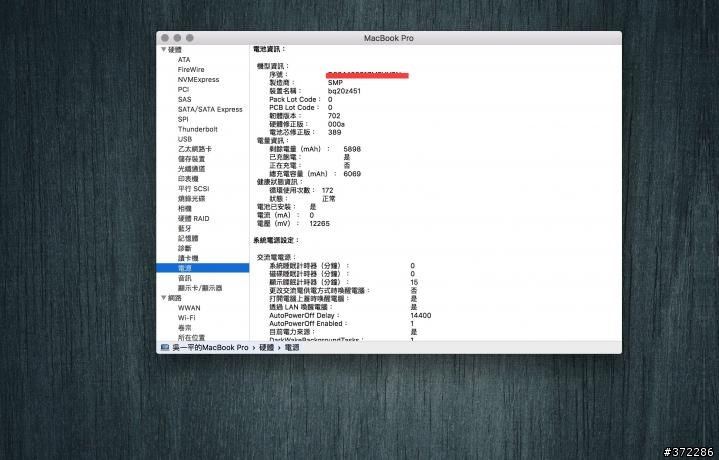Click 硬體 in the bottom path bar
This screenshot has height=460, width=719.
pyautogui.click(x=266, y=348)
